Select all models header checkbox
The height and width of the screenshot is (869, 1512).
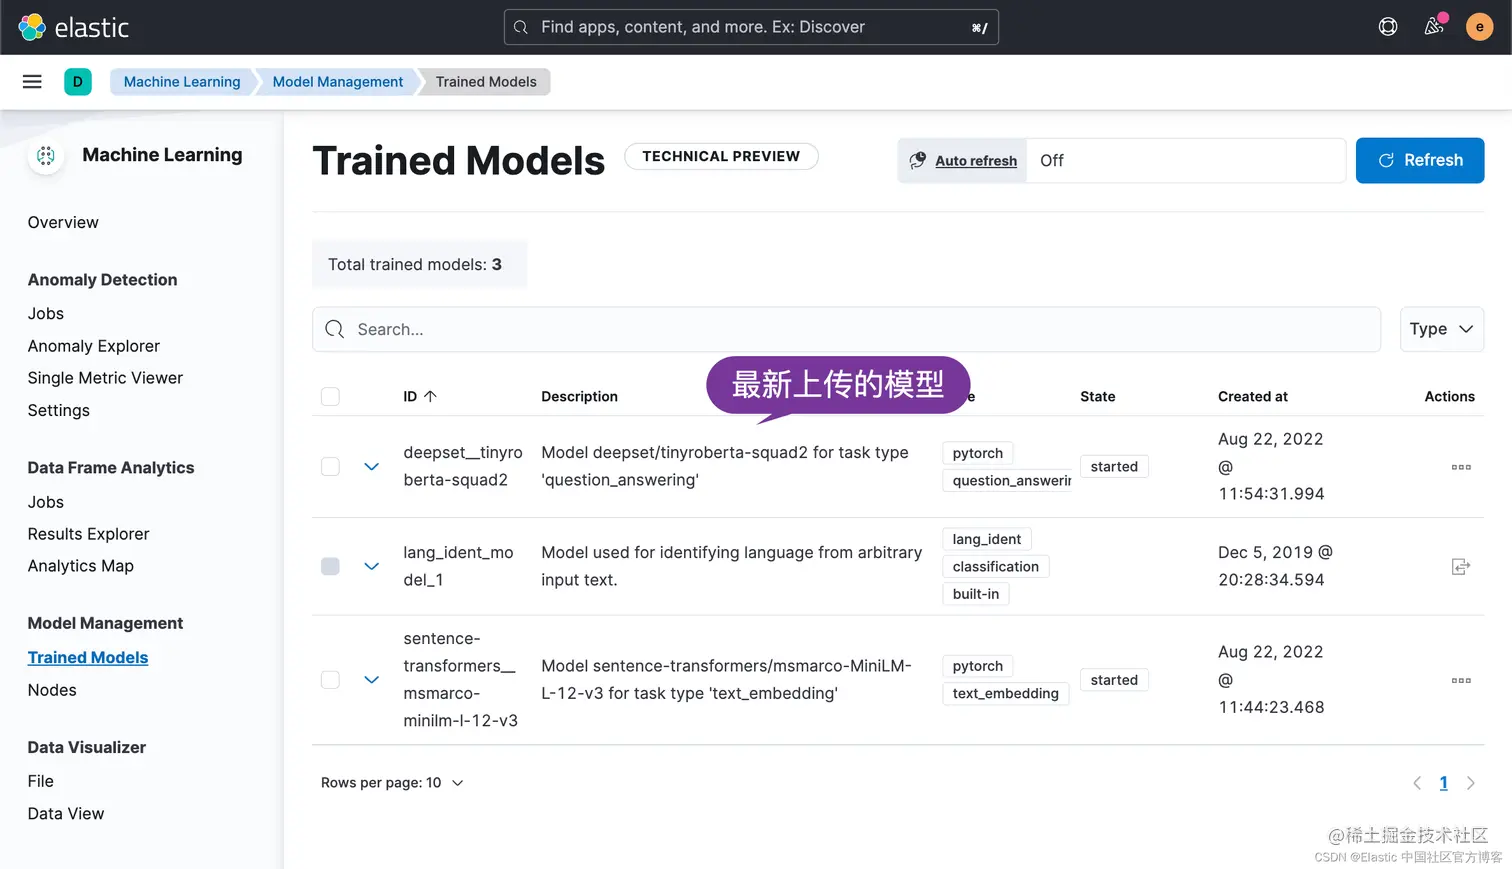coord(330,396)
